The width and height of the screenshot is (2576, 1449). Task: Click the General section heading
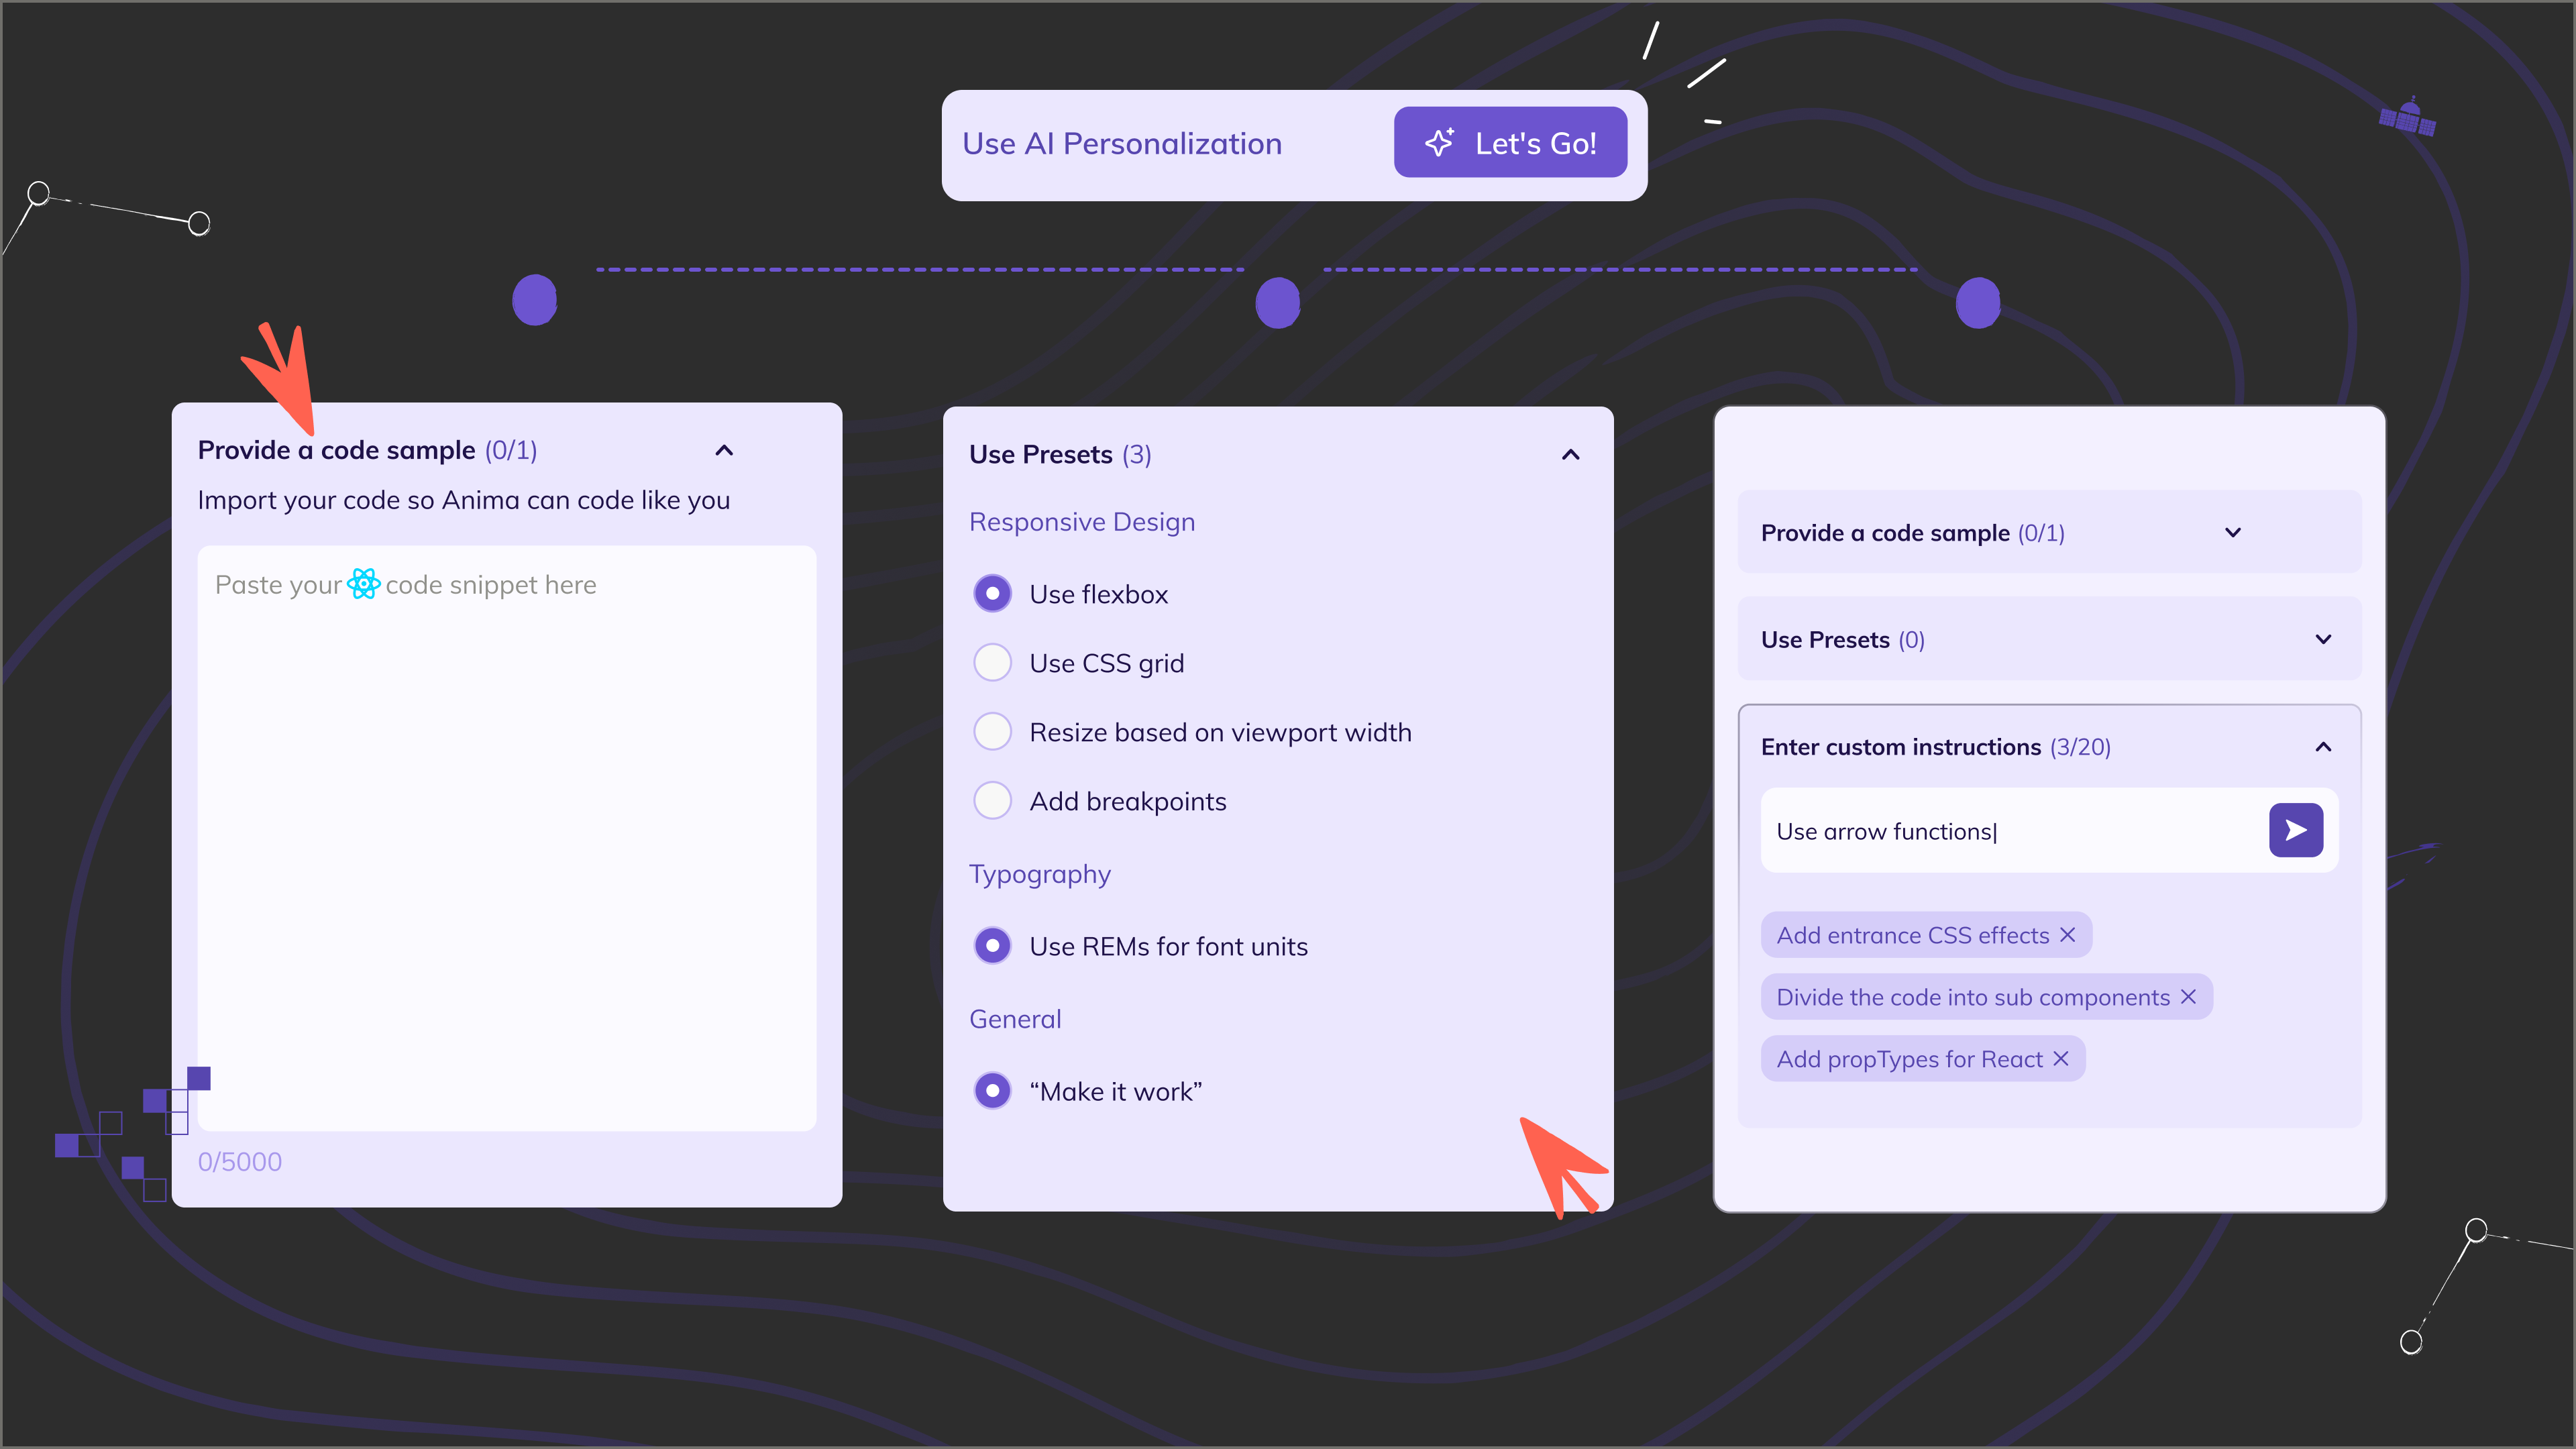[x=1015, y=1019]
